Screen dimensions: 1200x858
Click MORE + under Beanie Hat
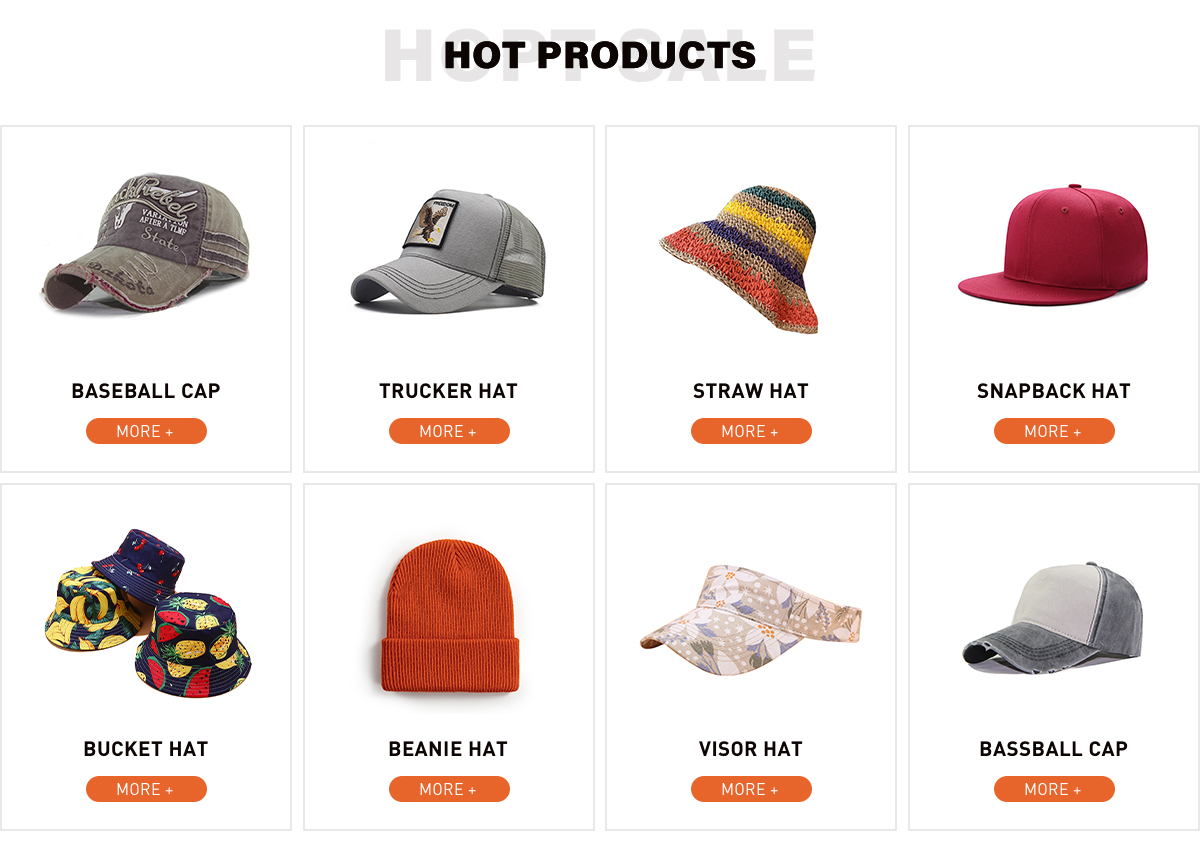click(x=449, y=789)
